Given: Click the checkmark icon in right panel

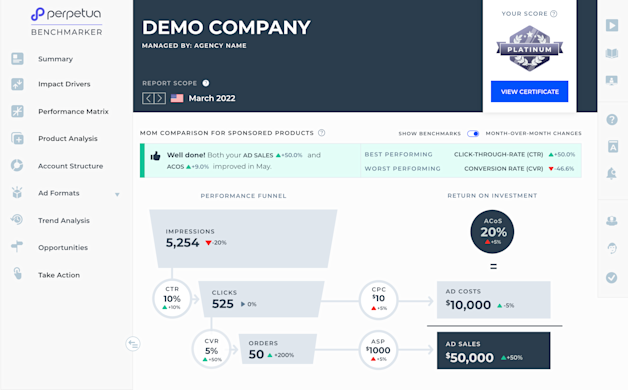Looking at the screenshot, I should 612,277.
